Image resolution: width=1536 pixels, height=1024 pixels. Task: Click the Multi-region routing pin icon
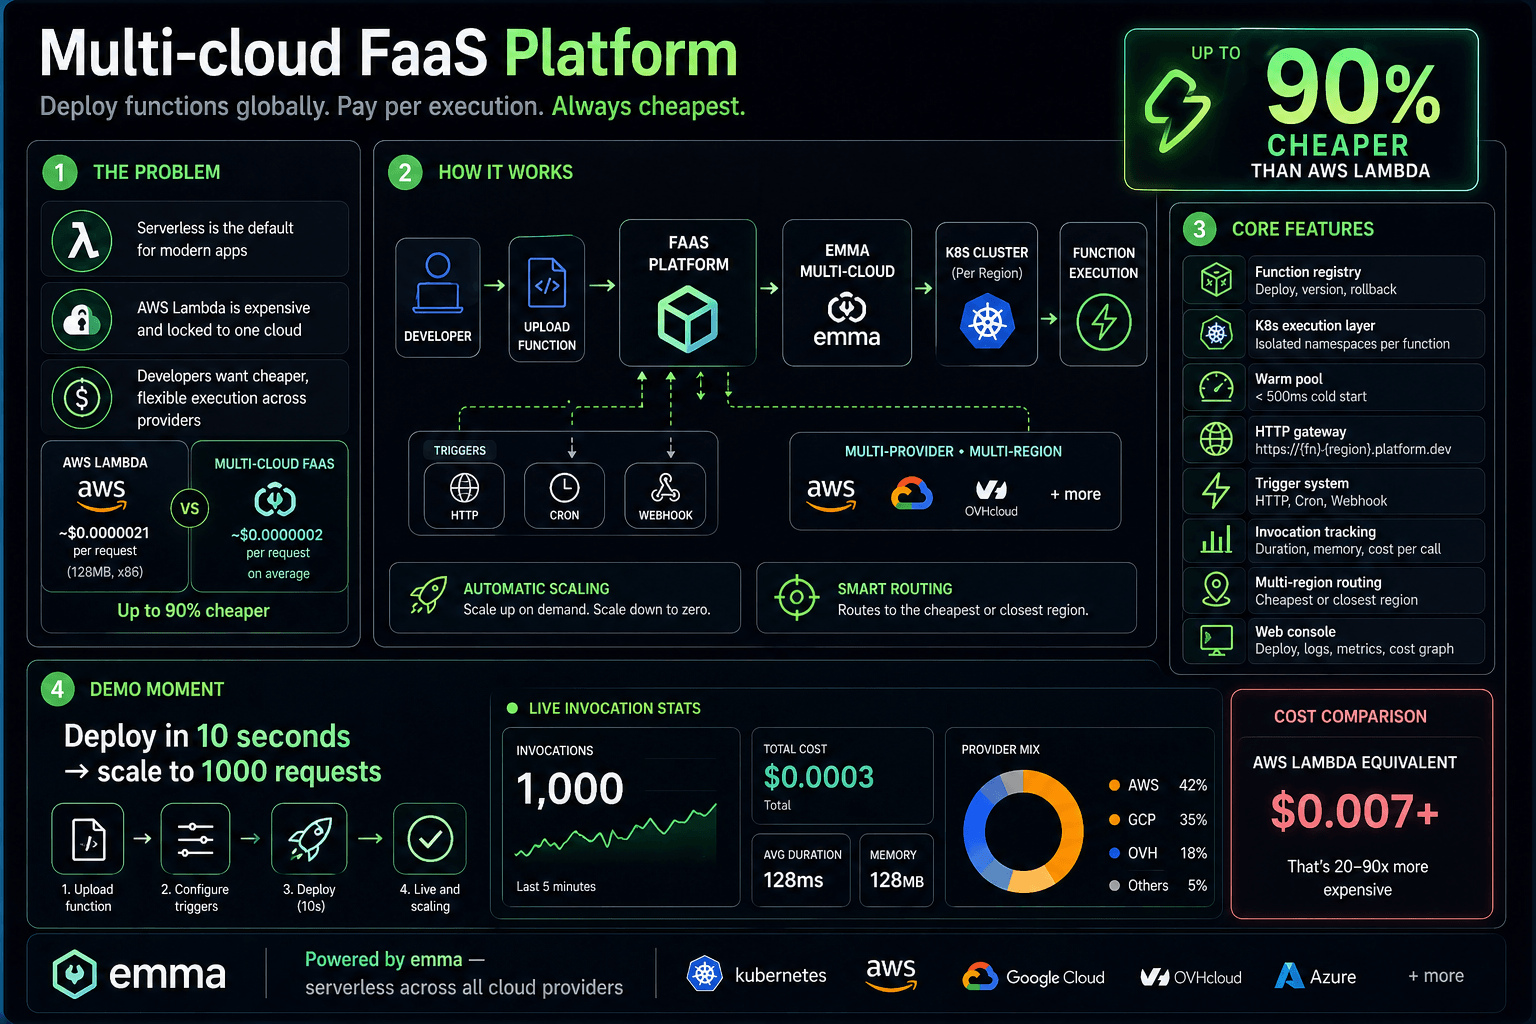click(x=1216, y=590)
